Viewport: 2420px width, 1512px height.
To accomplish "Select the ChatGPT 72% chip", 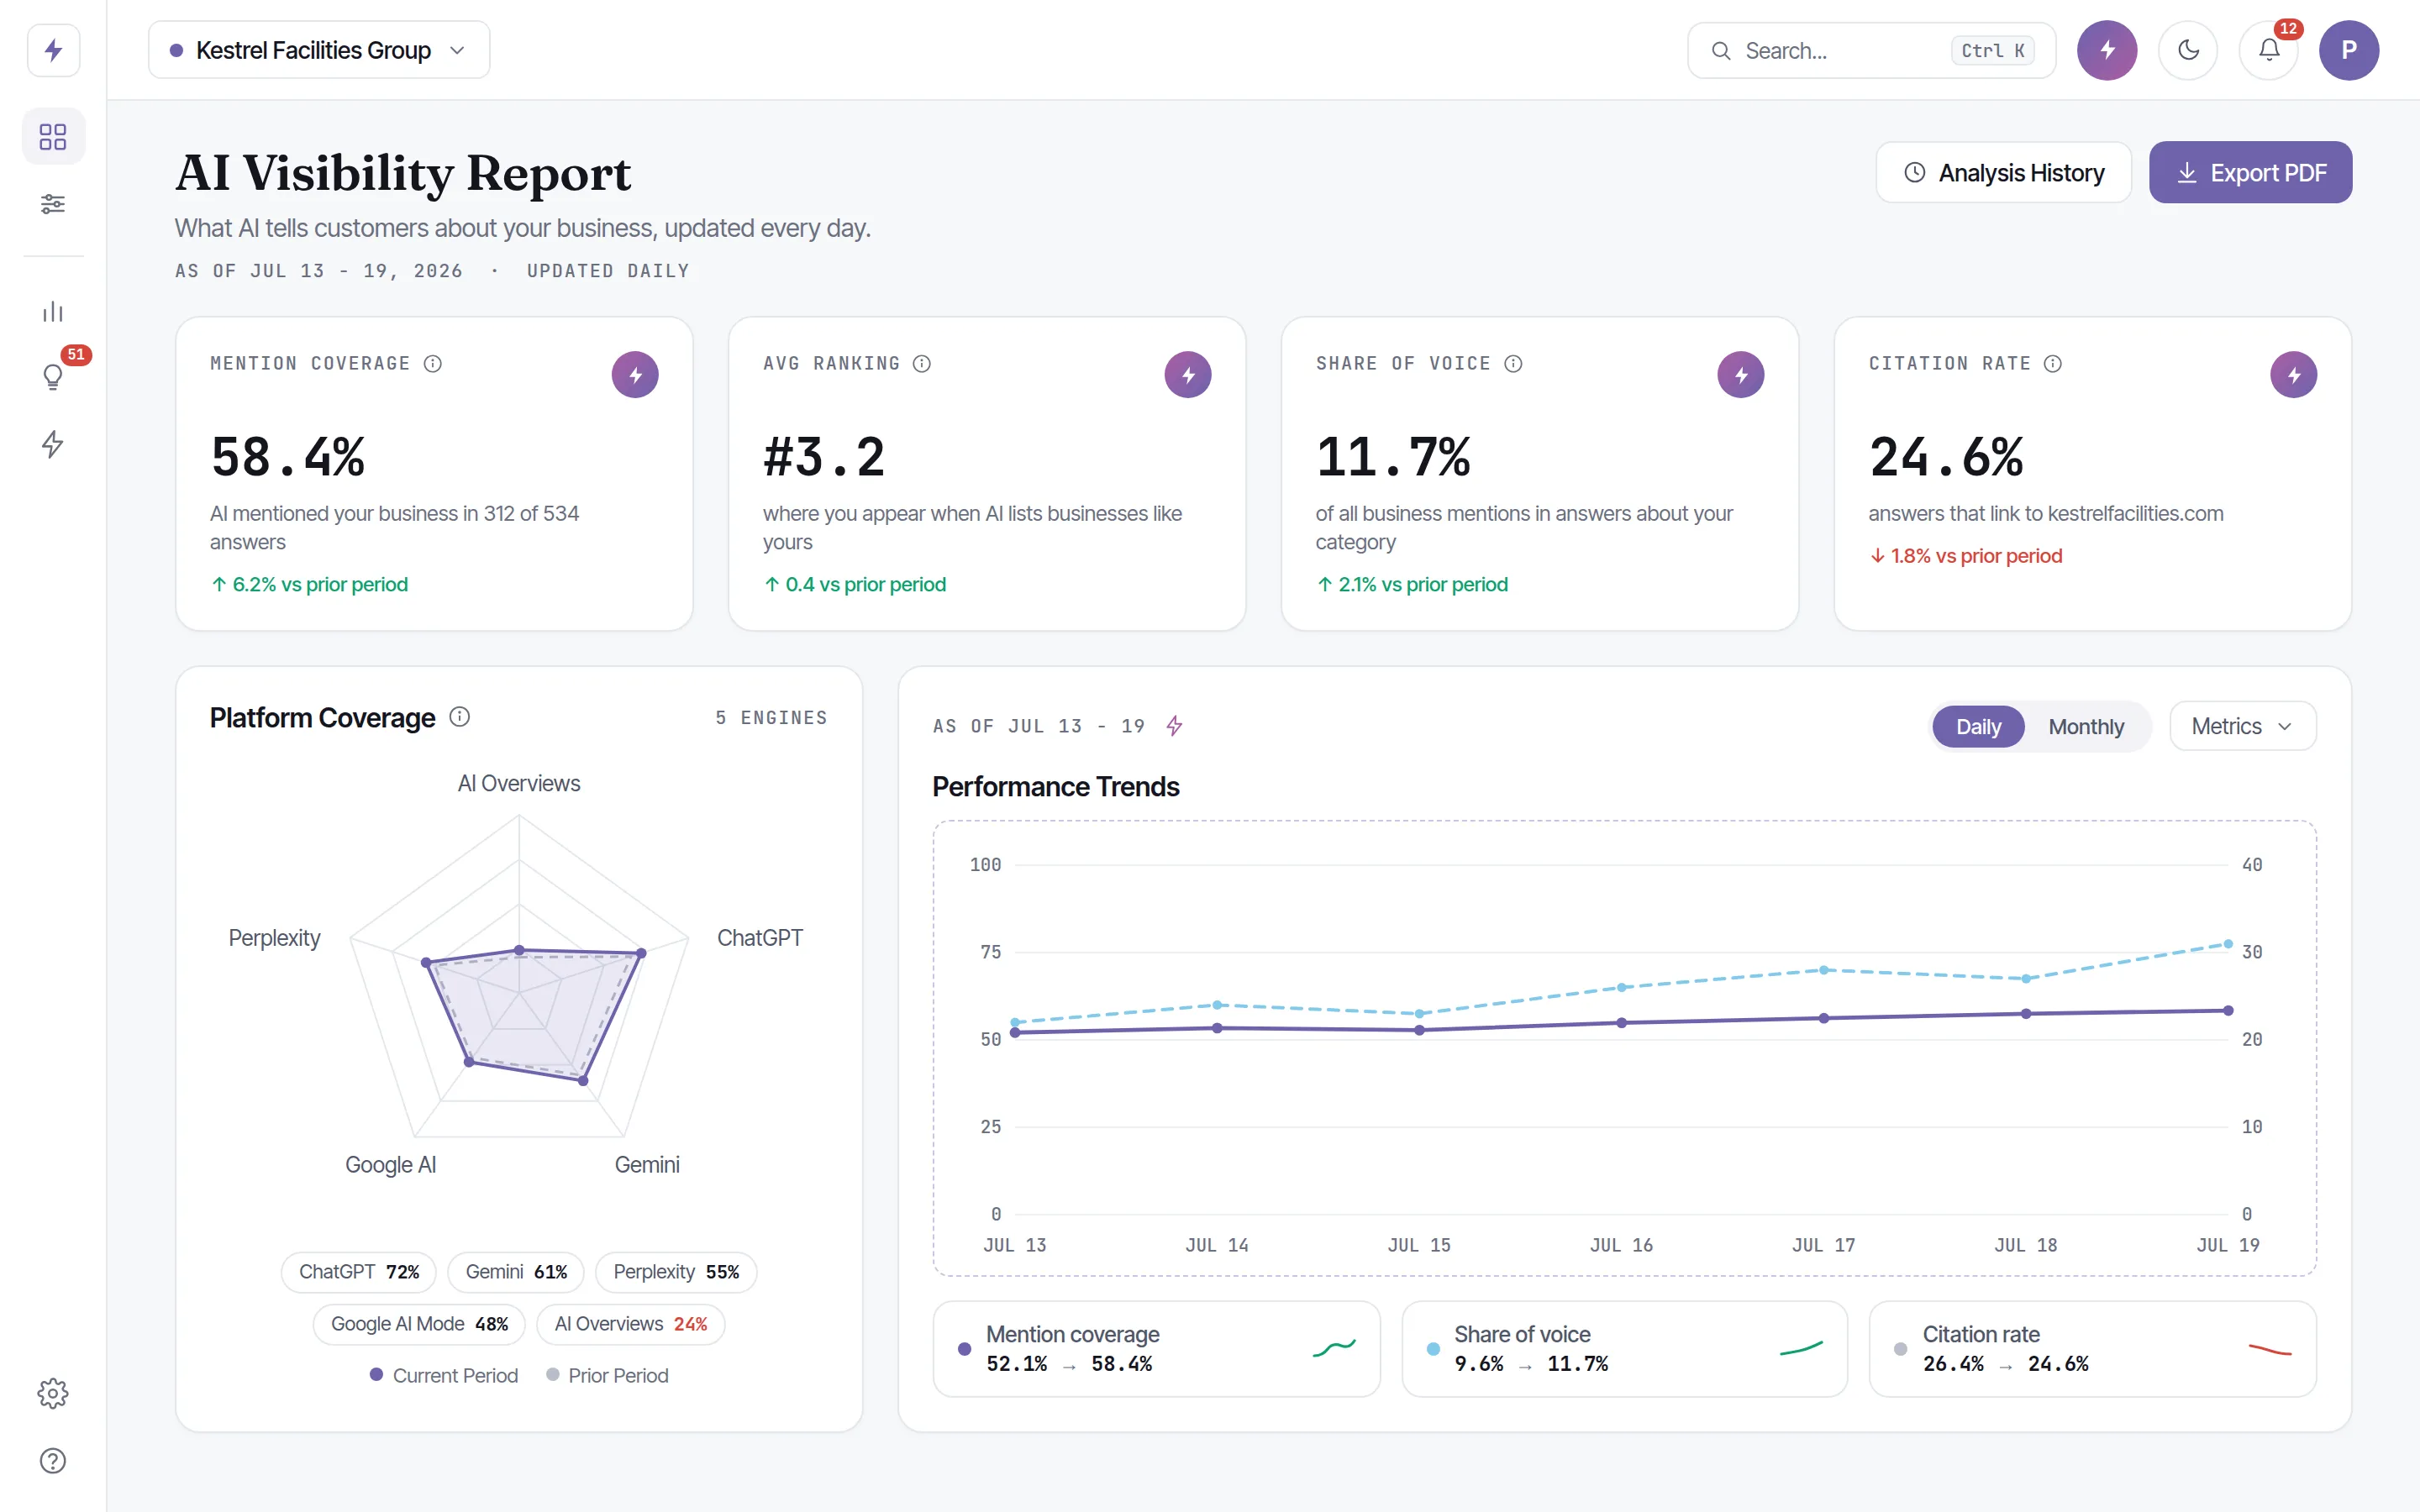I will 359,1272.
